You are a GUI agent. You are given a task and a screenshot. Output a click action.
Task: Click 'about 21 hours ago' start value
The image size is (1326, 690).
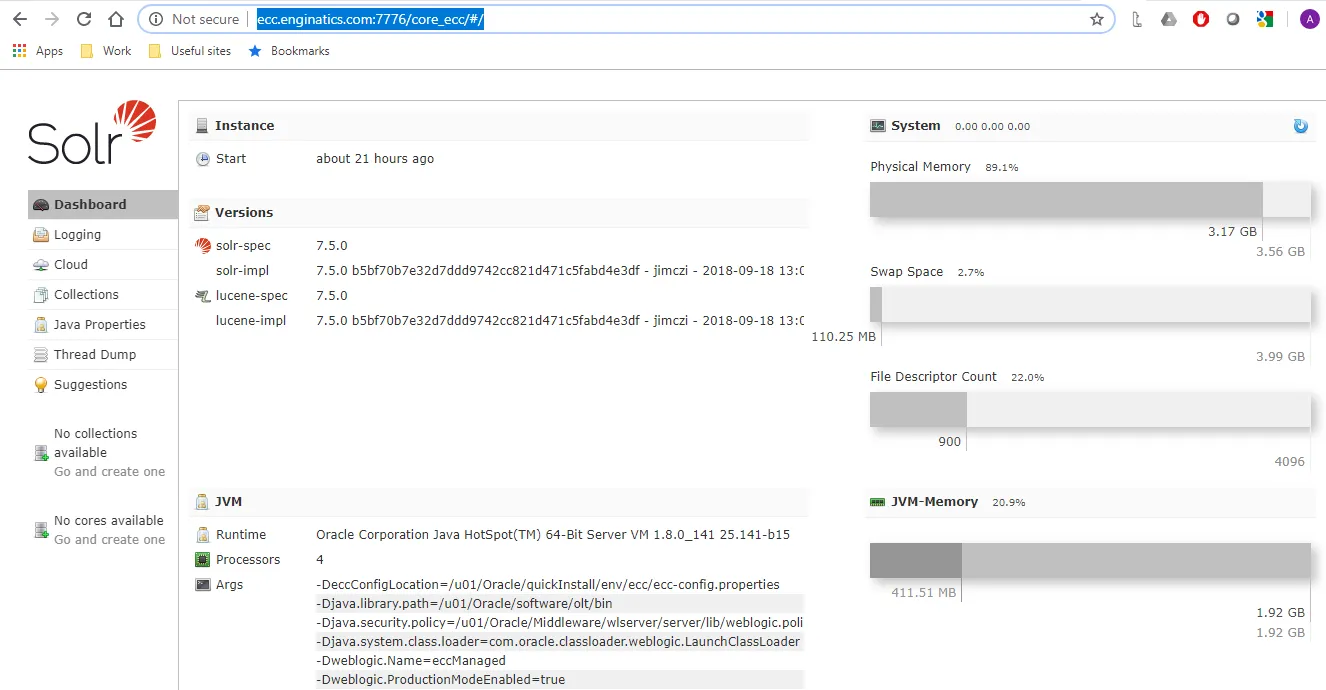375,158
